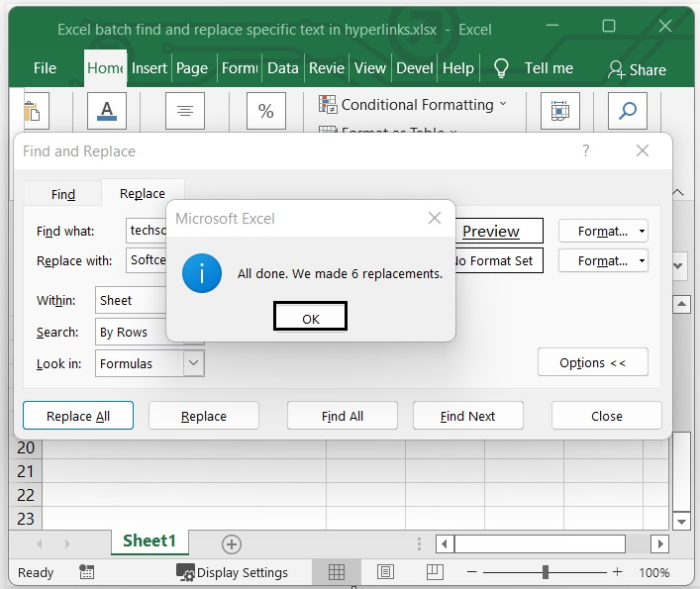Switch to the Find tab

click(63, 194)
